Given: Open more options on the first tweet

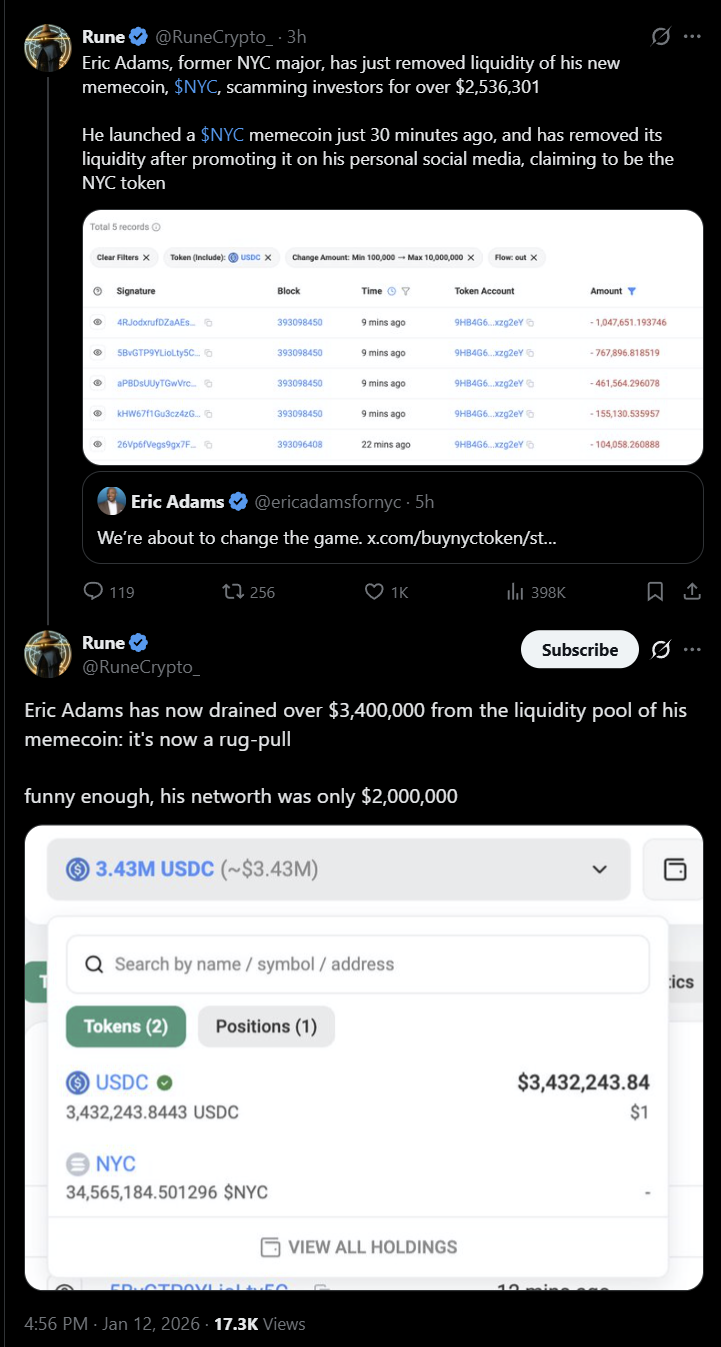Looking at the screenshot, I should click(x=692, y=37).
